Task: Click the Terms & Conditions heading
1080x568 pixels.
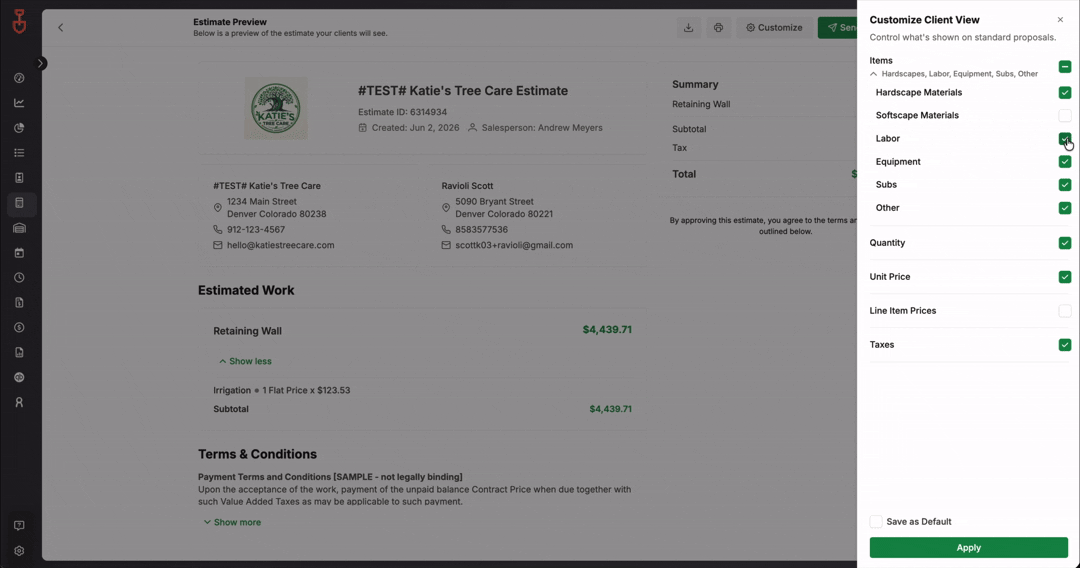Action: click(258, 454)
